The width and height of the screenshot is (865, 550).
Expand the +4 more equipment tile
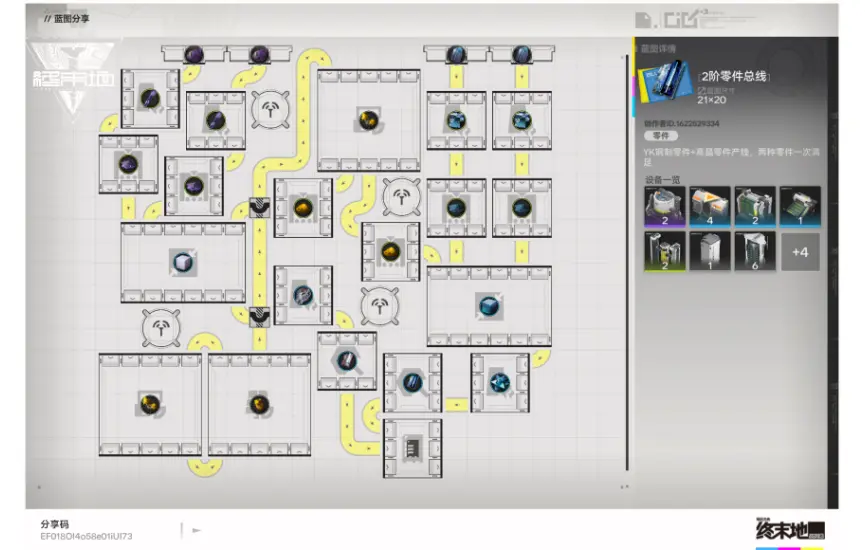(x=800, y=252)
